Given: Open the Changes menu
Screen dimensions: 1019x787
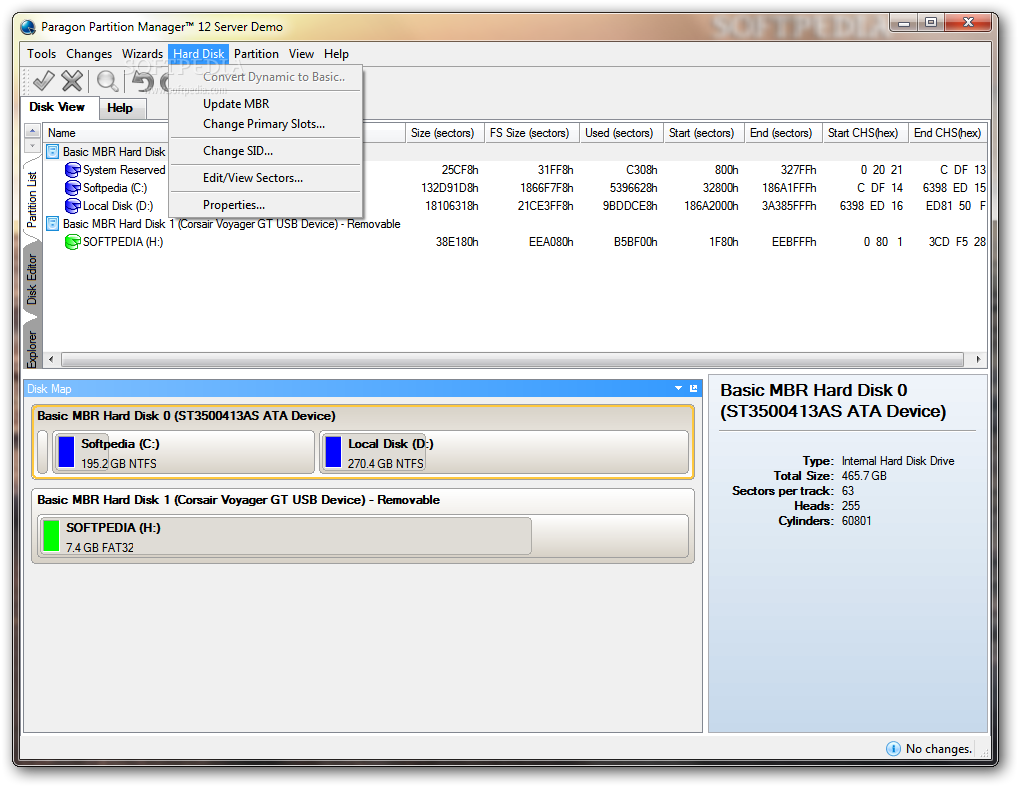Looking at the screenshot, I should pos(89,54).
